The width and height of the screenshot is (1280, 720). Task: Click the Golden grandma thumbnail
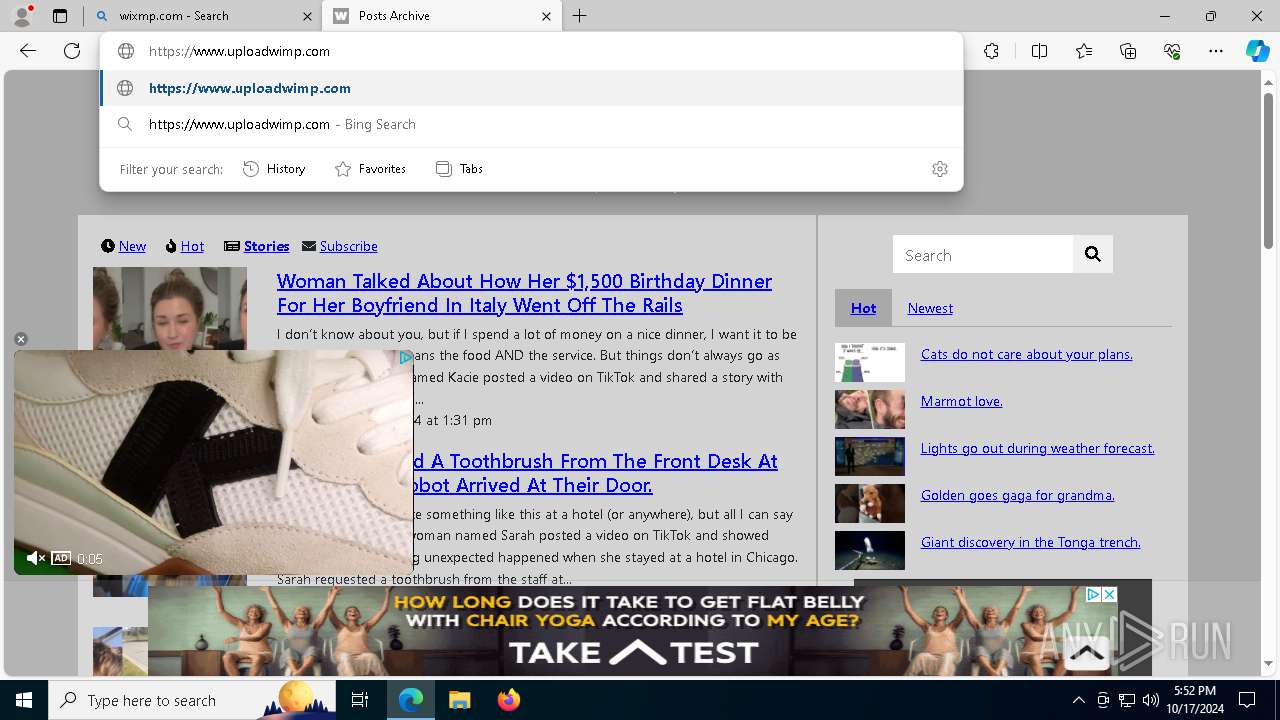click(870, 503)
